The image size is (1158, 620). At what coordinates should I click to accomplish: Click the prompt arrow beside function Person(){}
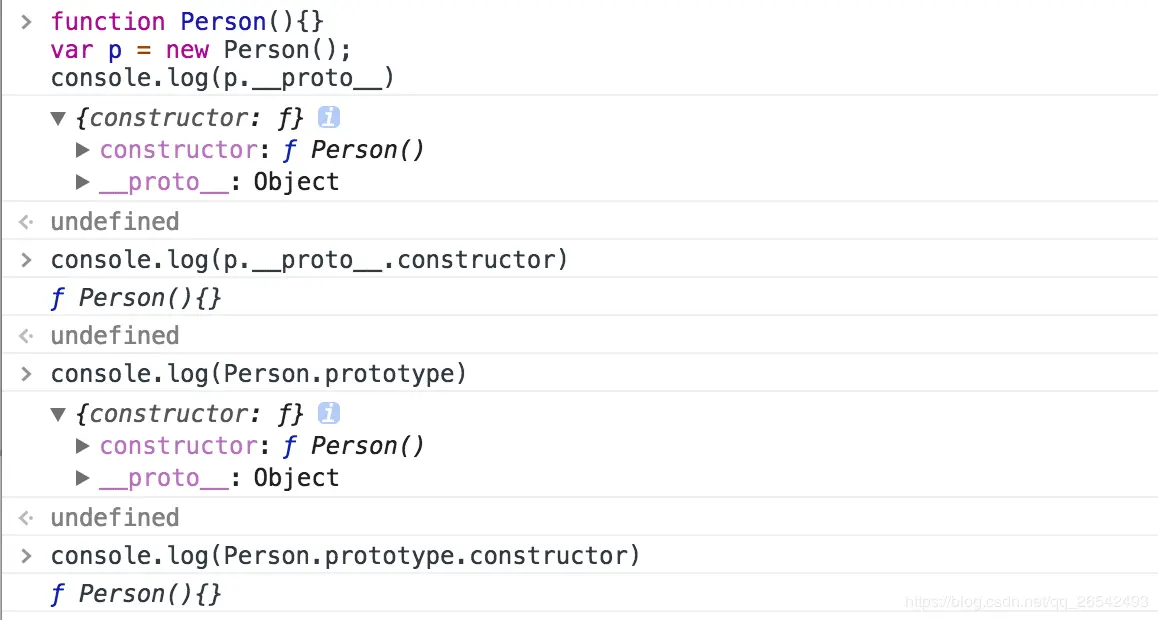pyautogui.click(x=27, y=21)
